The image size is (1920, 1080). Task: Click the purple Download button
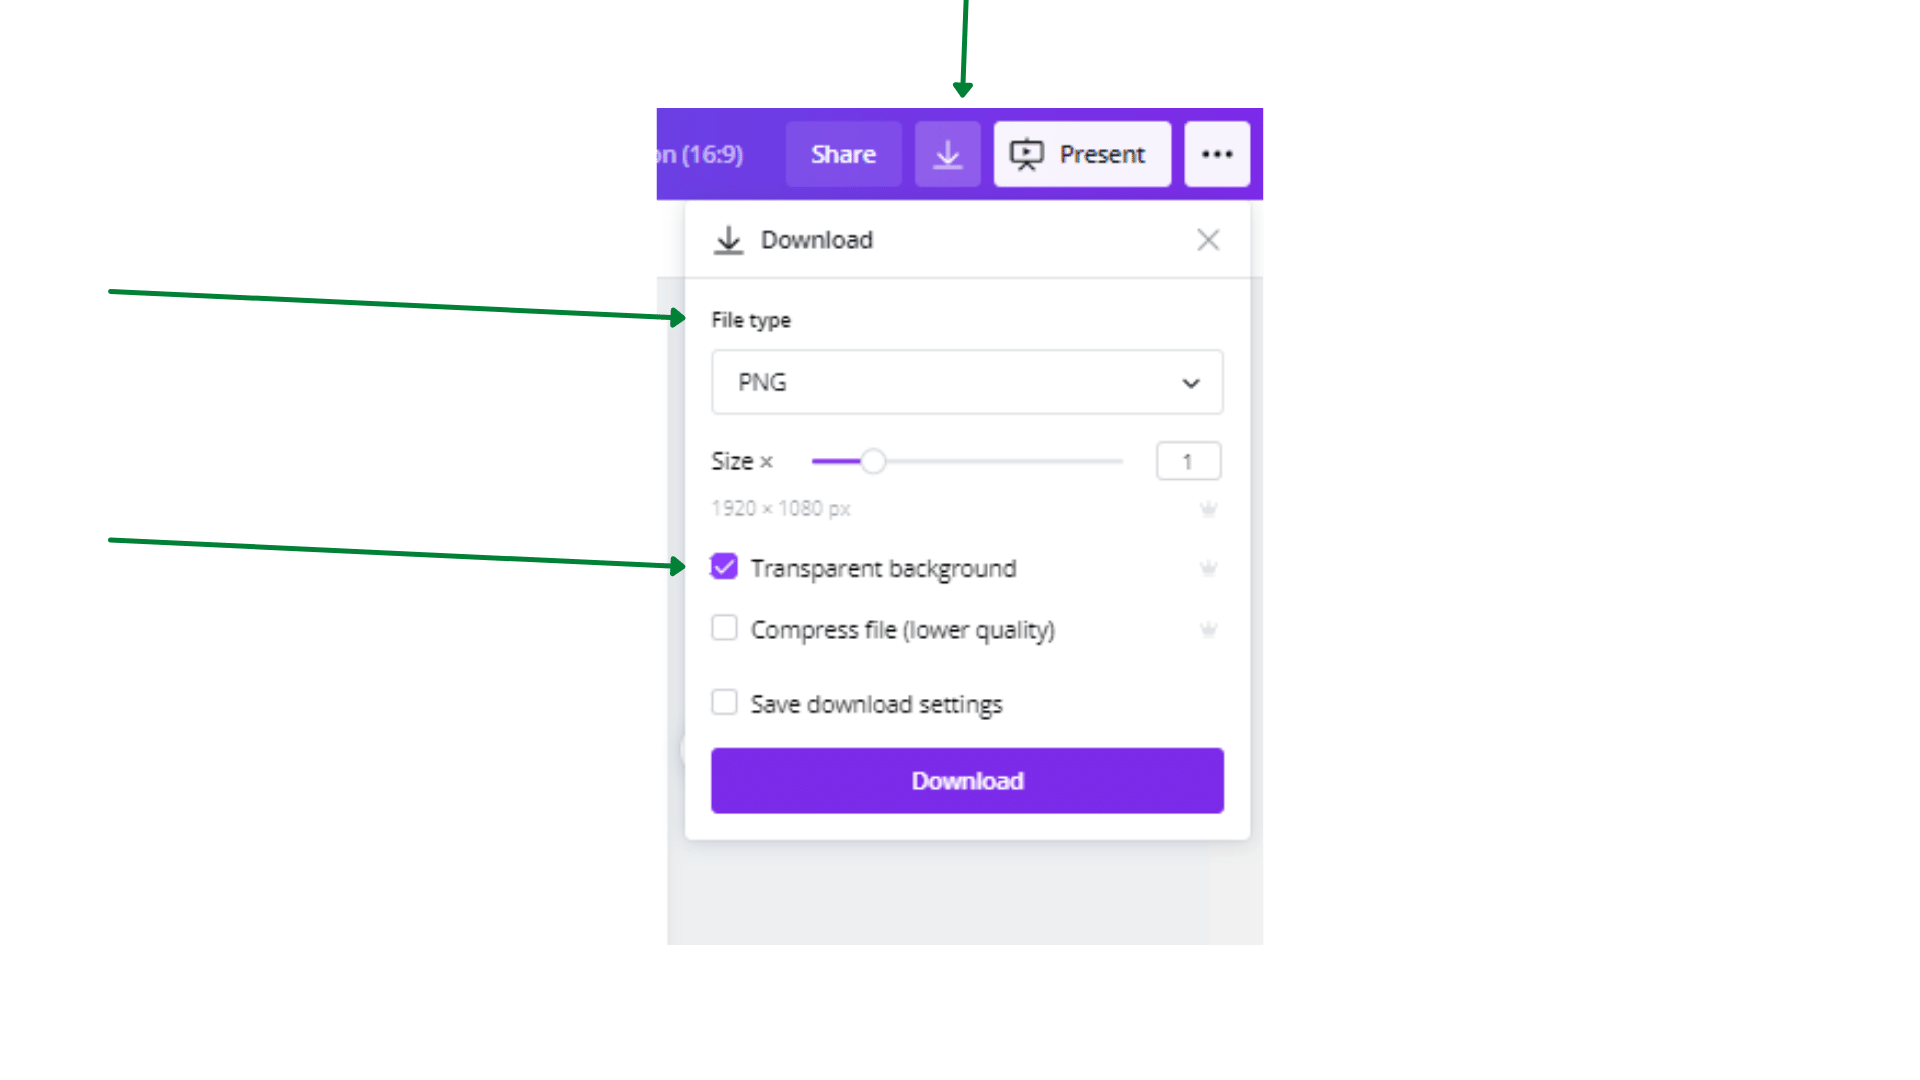(x=967, y=781)
